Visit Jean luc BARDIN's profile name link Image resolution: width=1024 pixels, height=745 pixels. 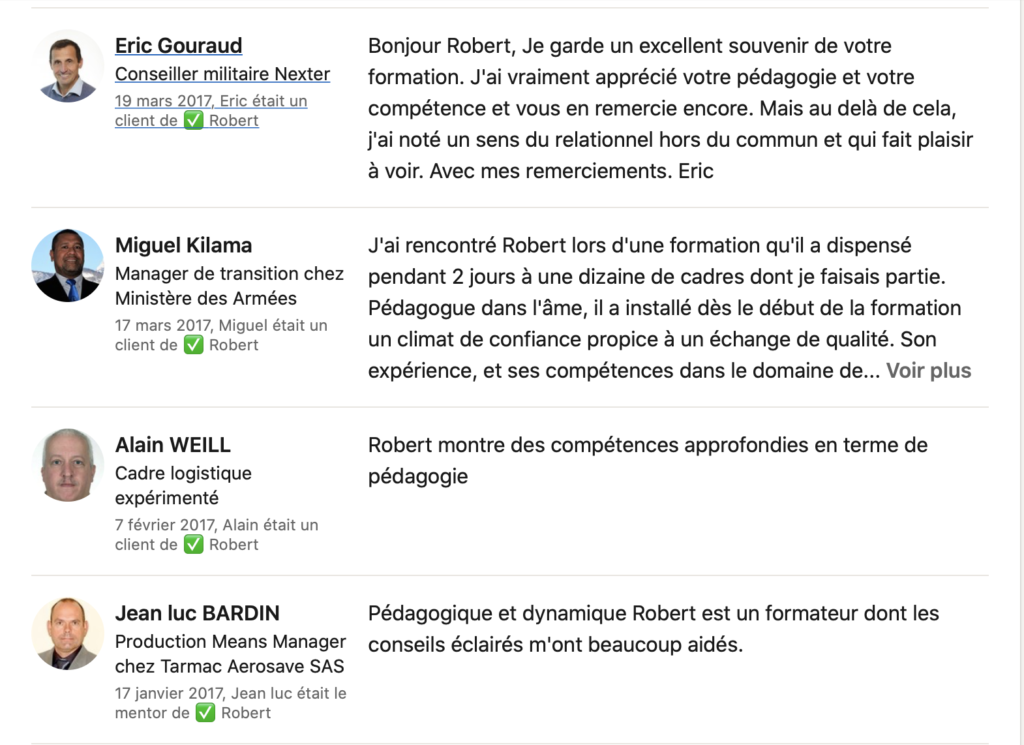click(x=197, y=614)
